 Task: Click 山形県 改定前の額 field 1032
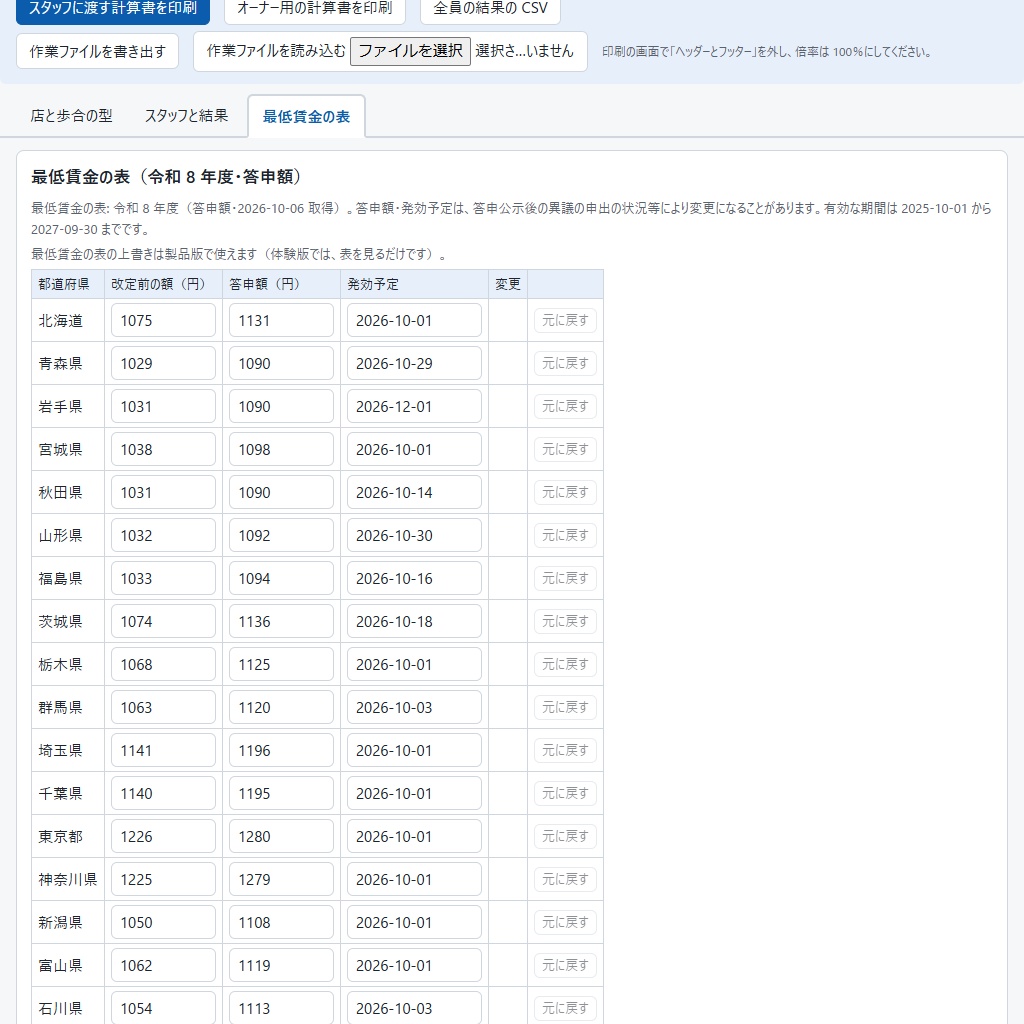[x=163, y=536]
